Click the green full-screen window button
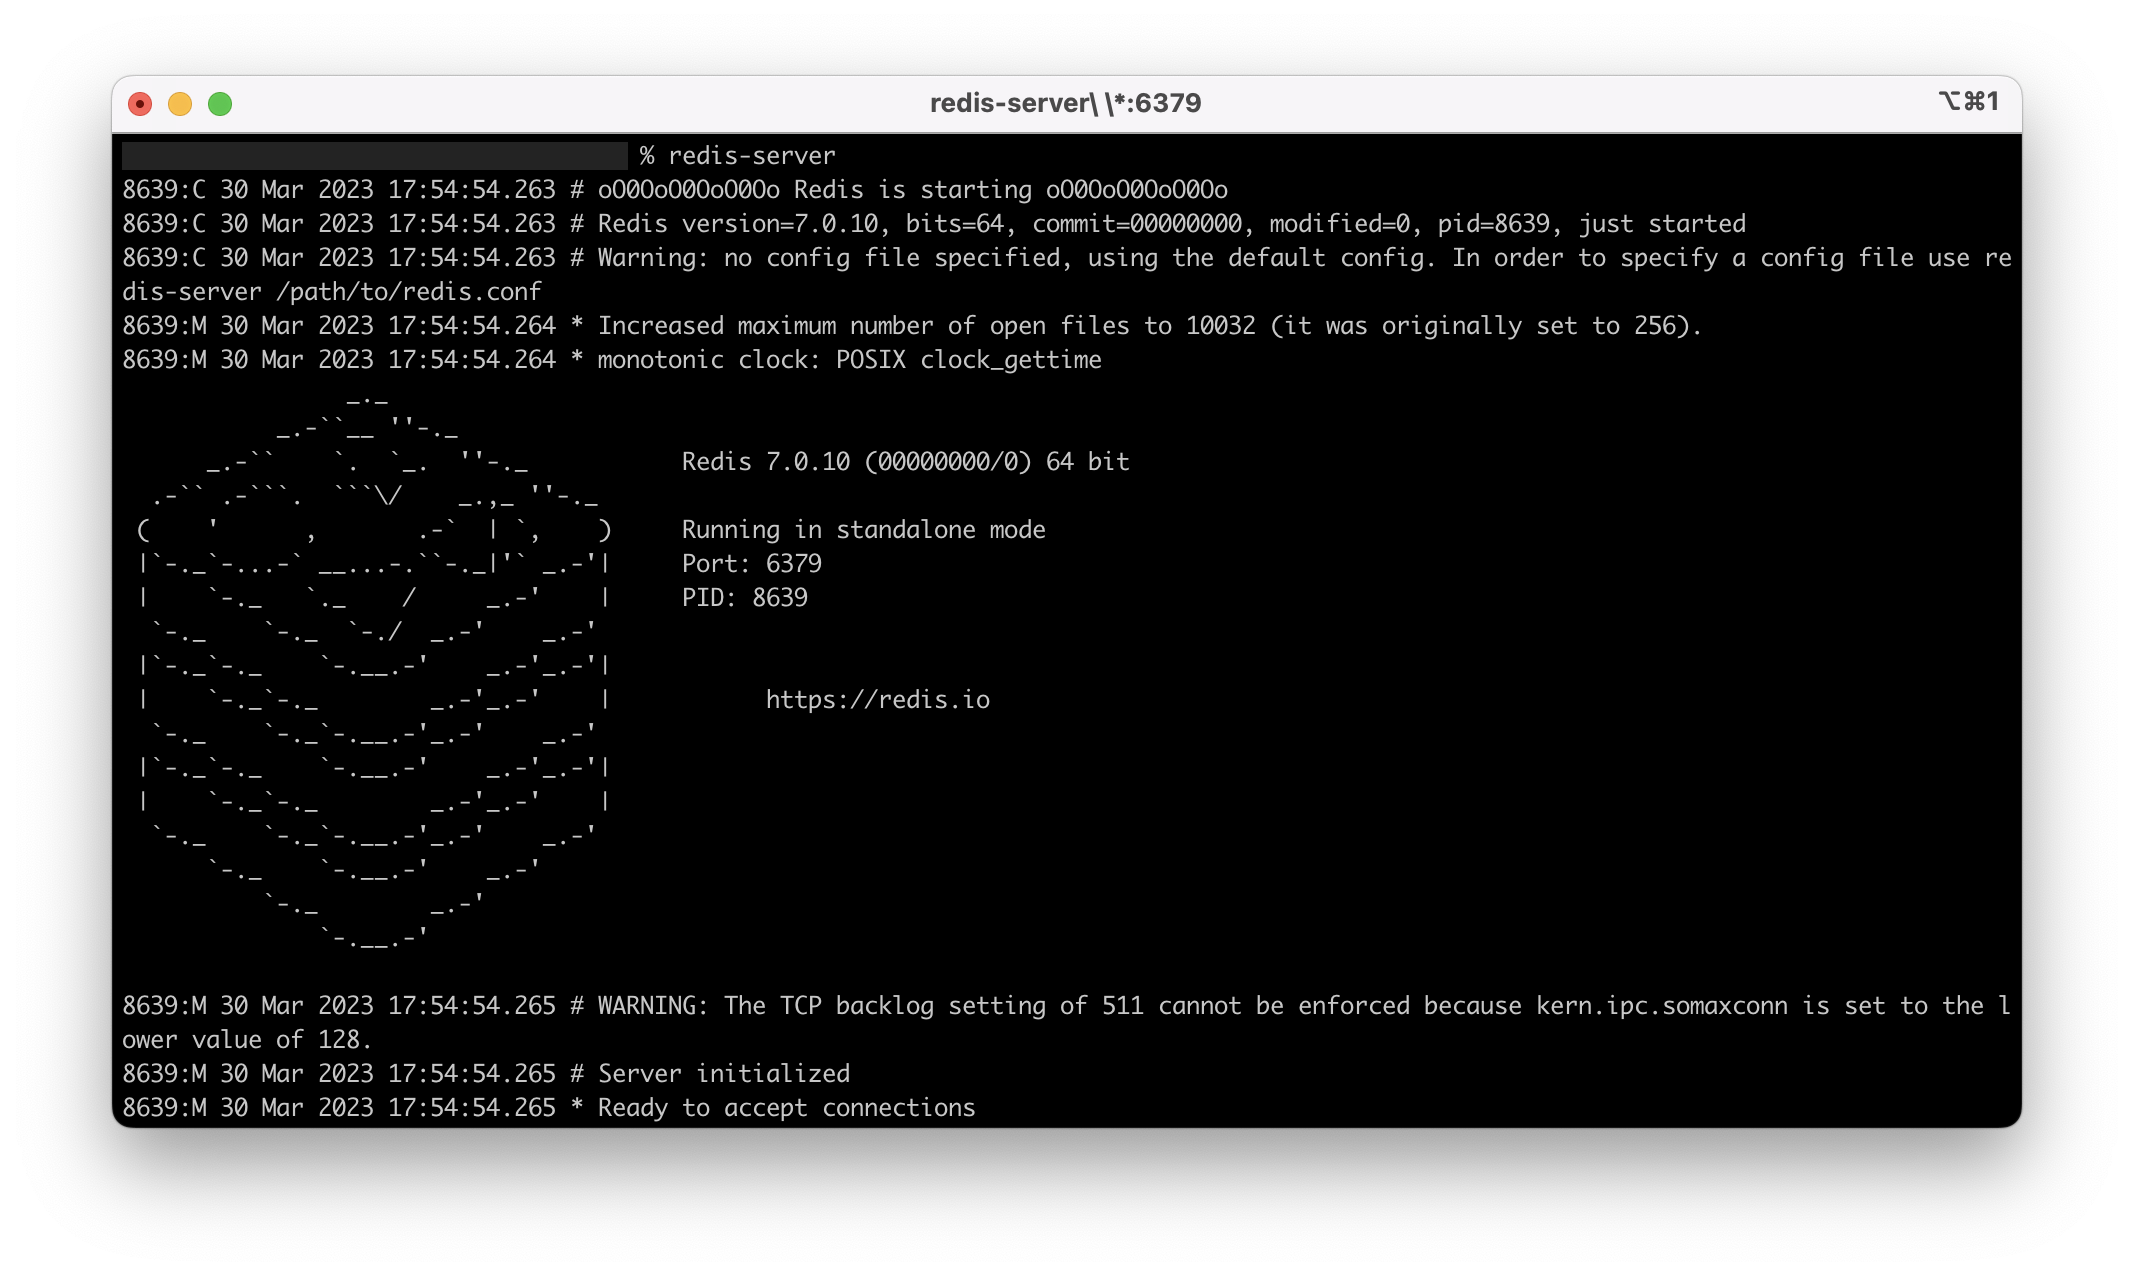The image size is (2134, 1276). point(220,104)
